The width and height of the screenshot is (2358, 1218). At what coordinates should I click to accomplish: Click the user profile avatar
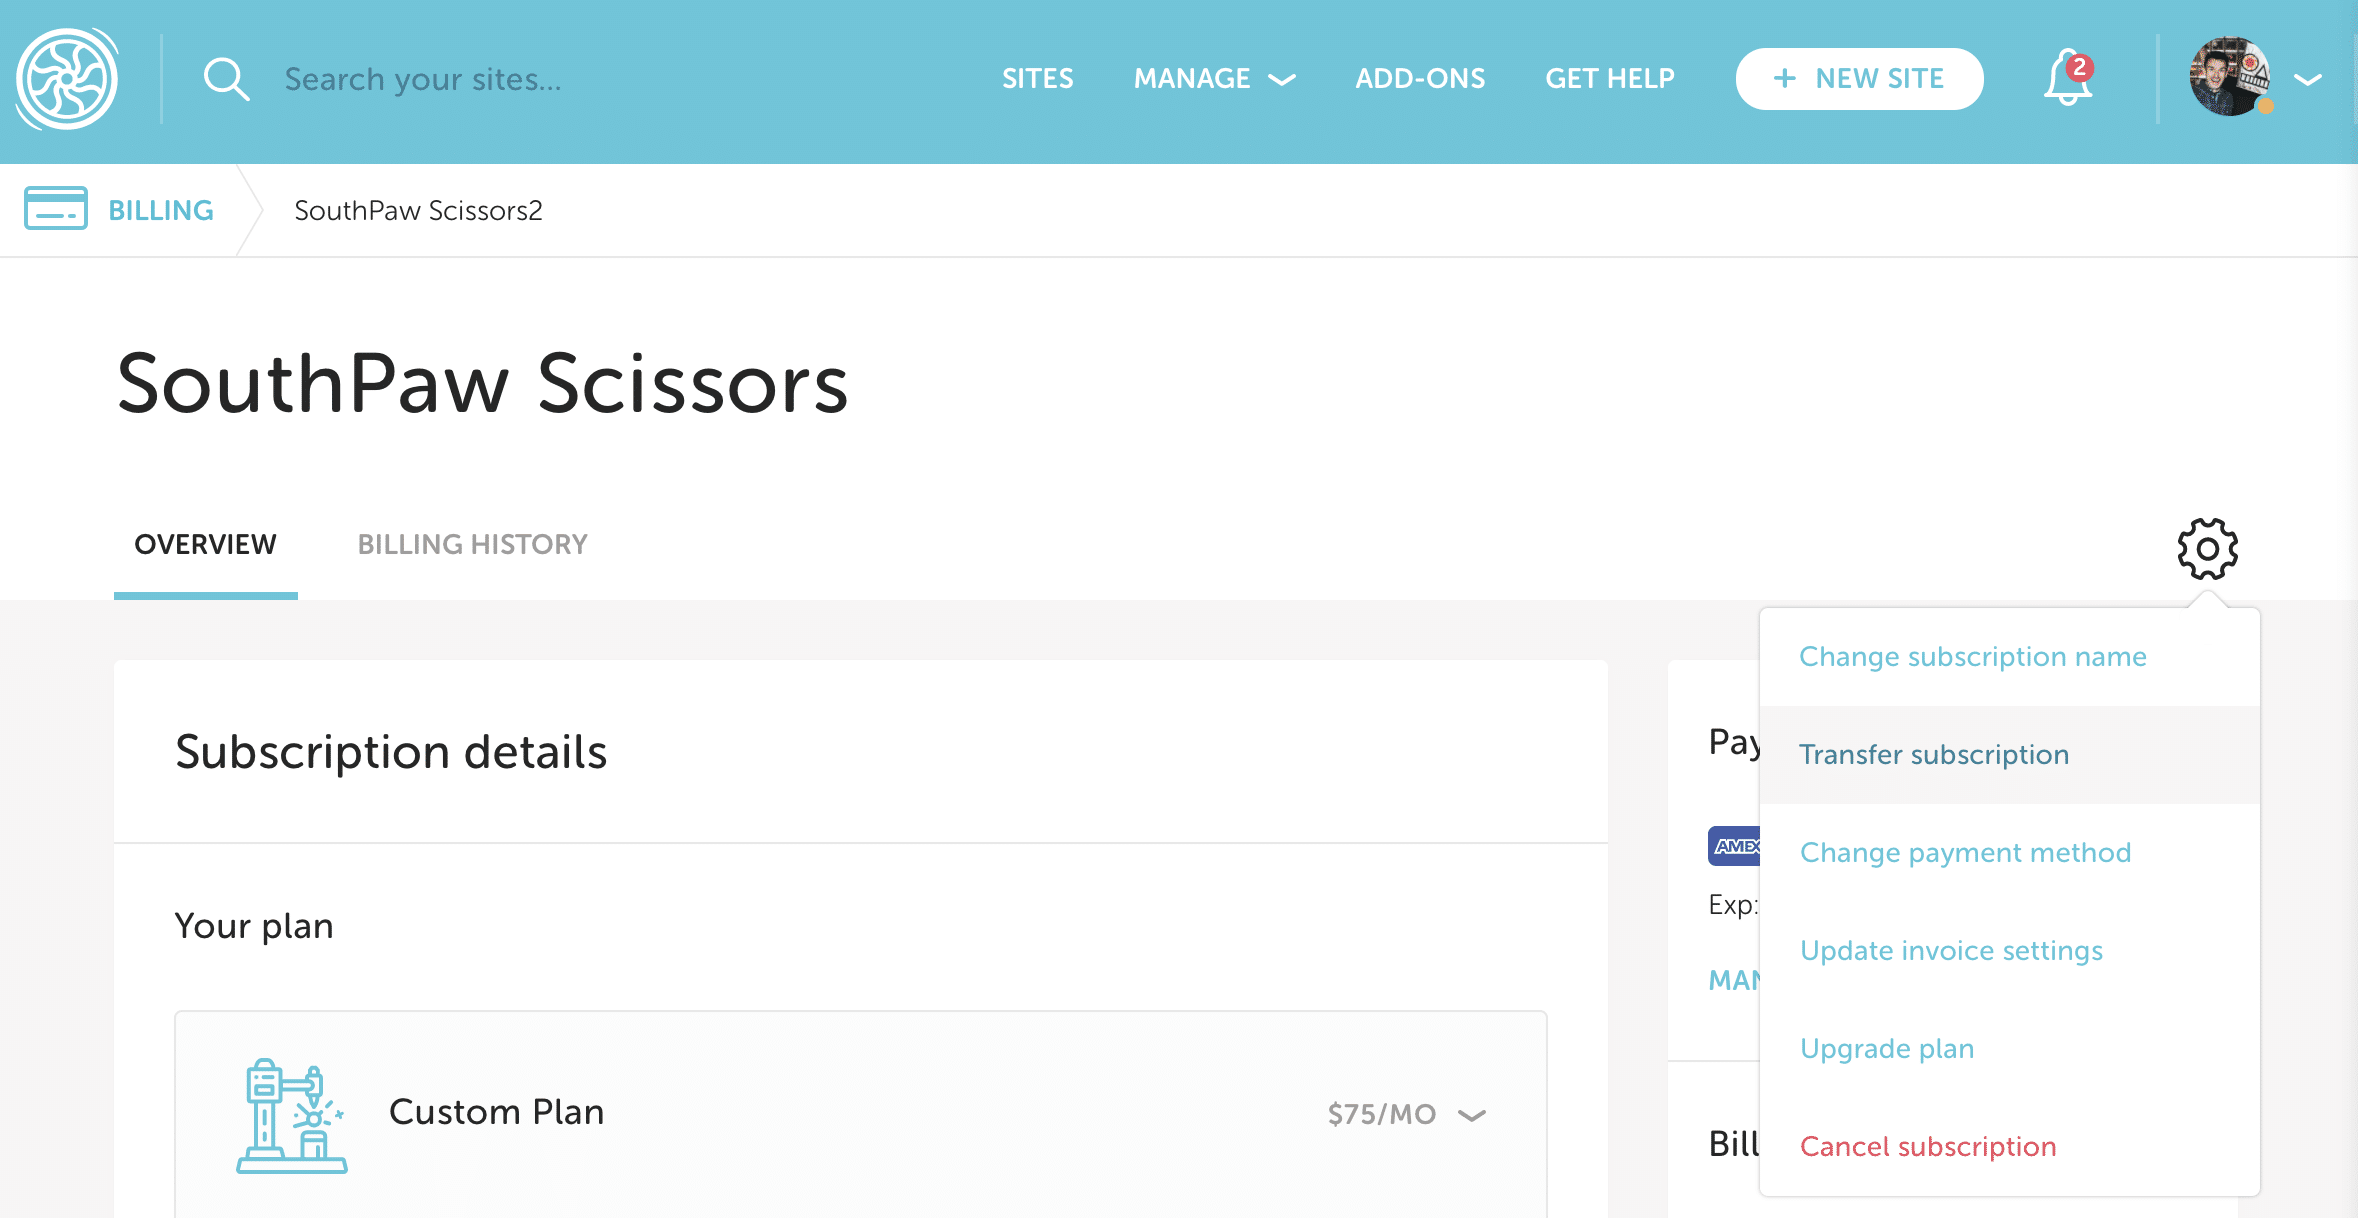pyautogui.click(x=2229, y=77)
